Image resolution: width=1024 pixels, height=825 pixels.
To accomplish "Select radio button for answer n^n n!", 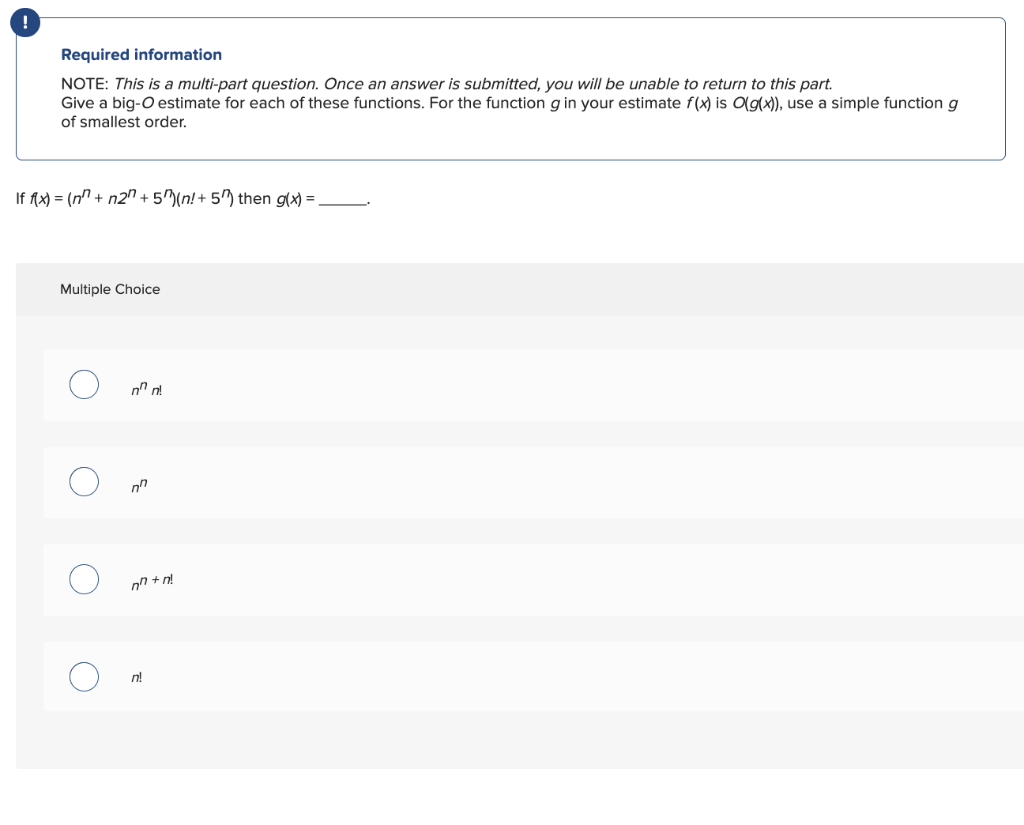I will (x=84, y=384).
